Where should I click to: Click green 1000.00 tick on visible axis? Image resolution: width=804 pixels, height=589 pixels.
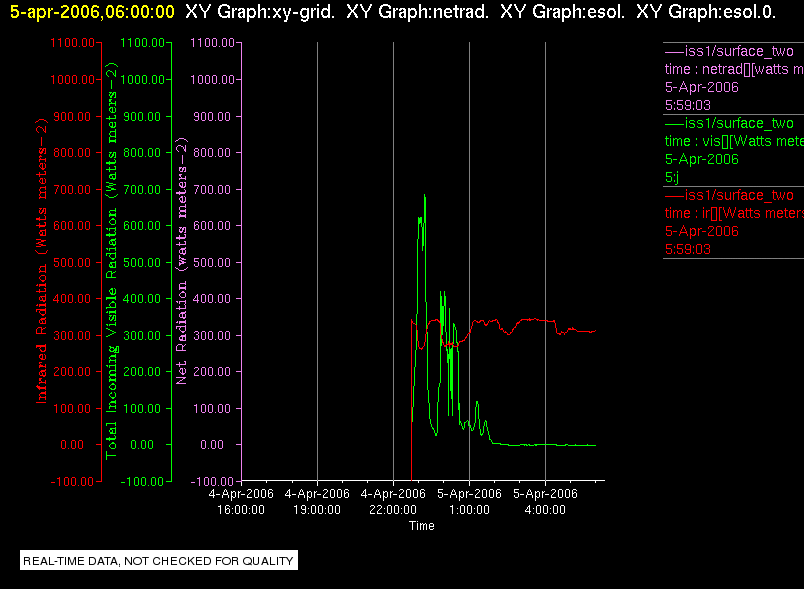(x=143, y=79)
